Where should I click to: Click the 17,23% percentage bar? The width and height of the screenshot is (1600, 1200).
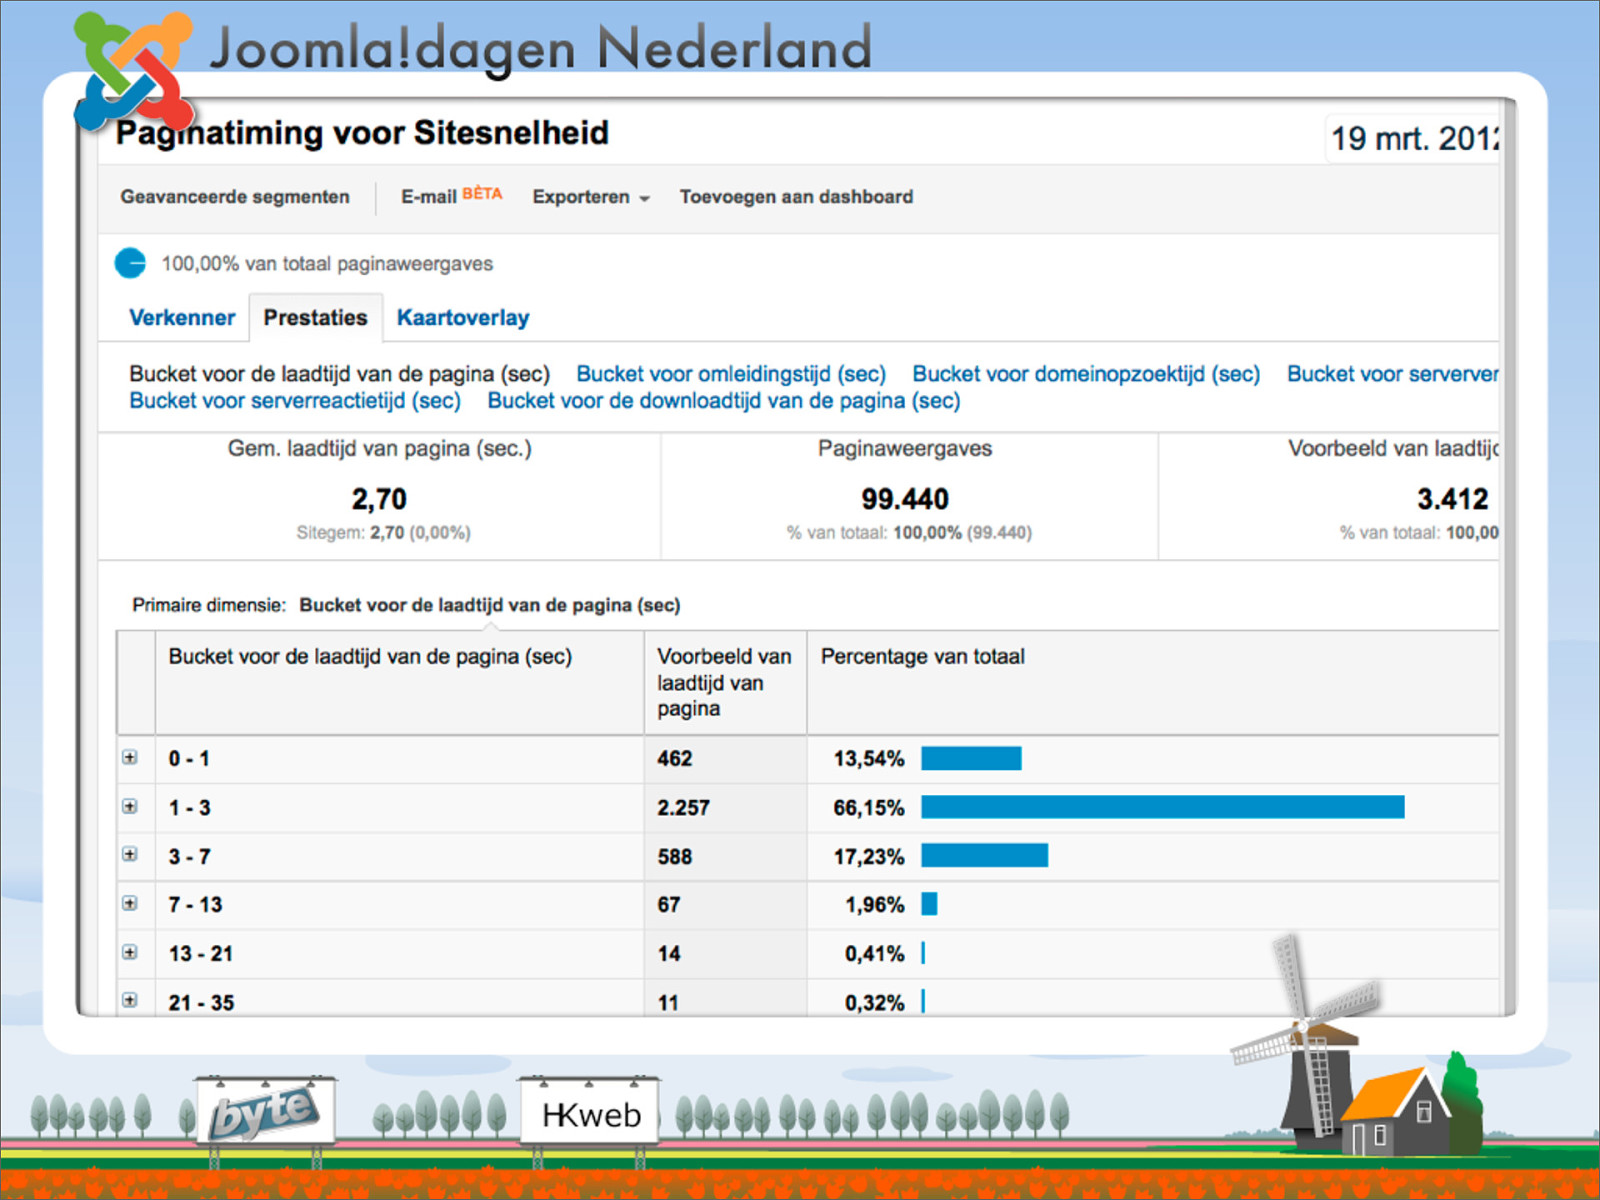984,855
